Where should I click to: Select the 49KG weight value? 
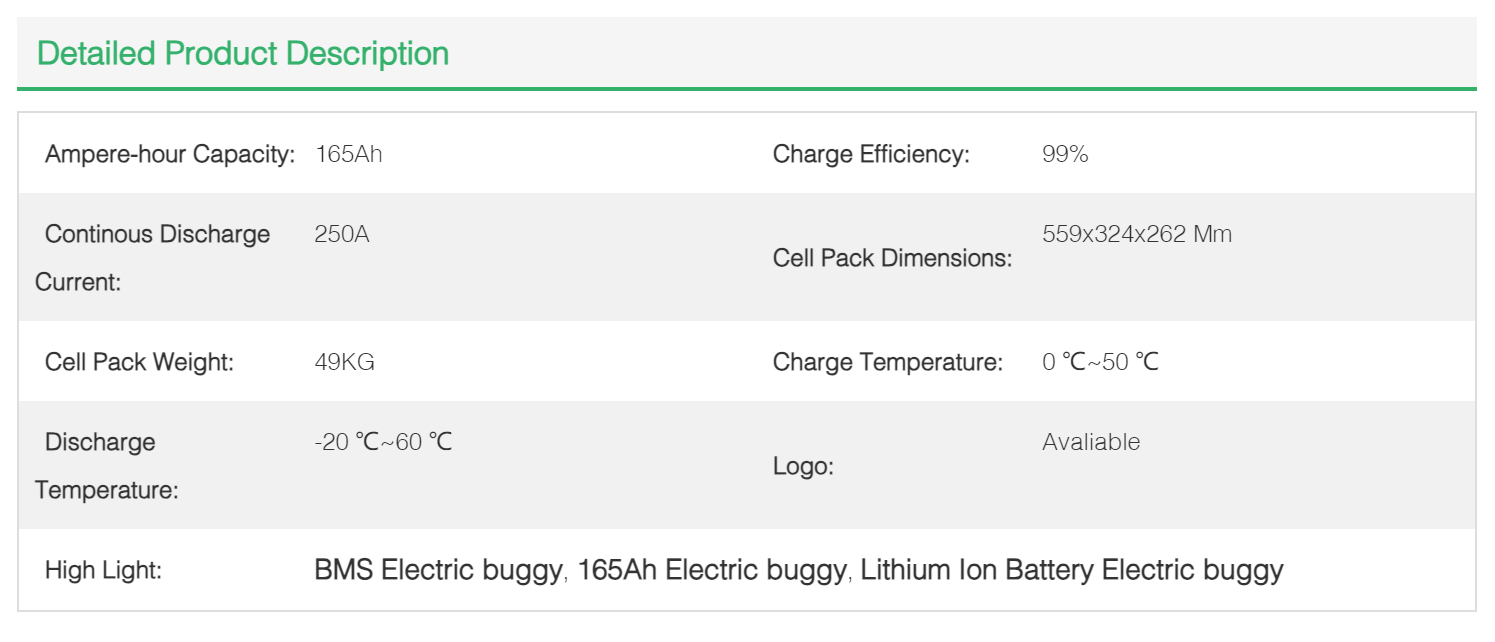[x=344, y=362]
